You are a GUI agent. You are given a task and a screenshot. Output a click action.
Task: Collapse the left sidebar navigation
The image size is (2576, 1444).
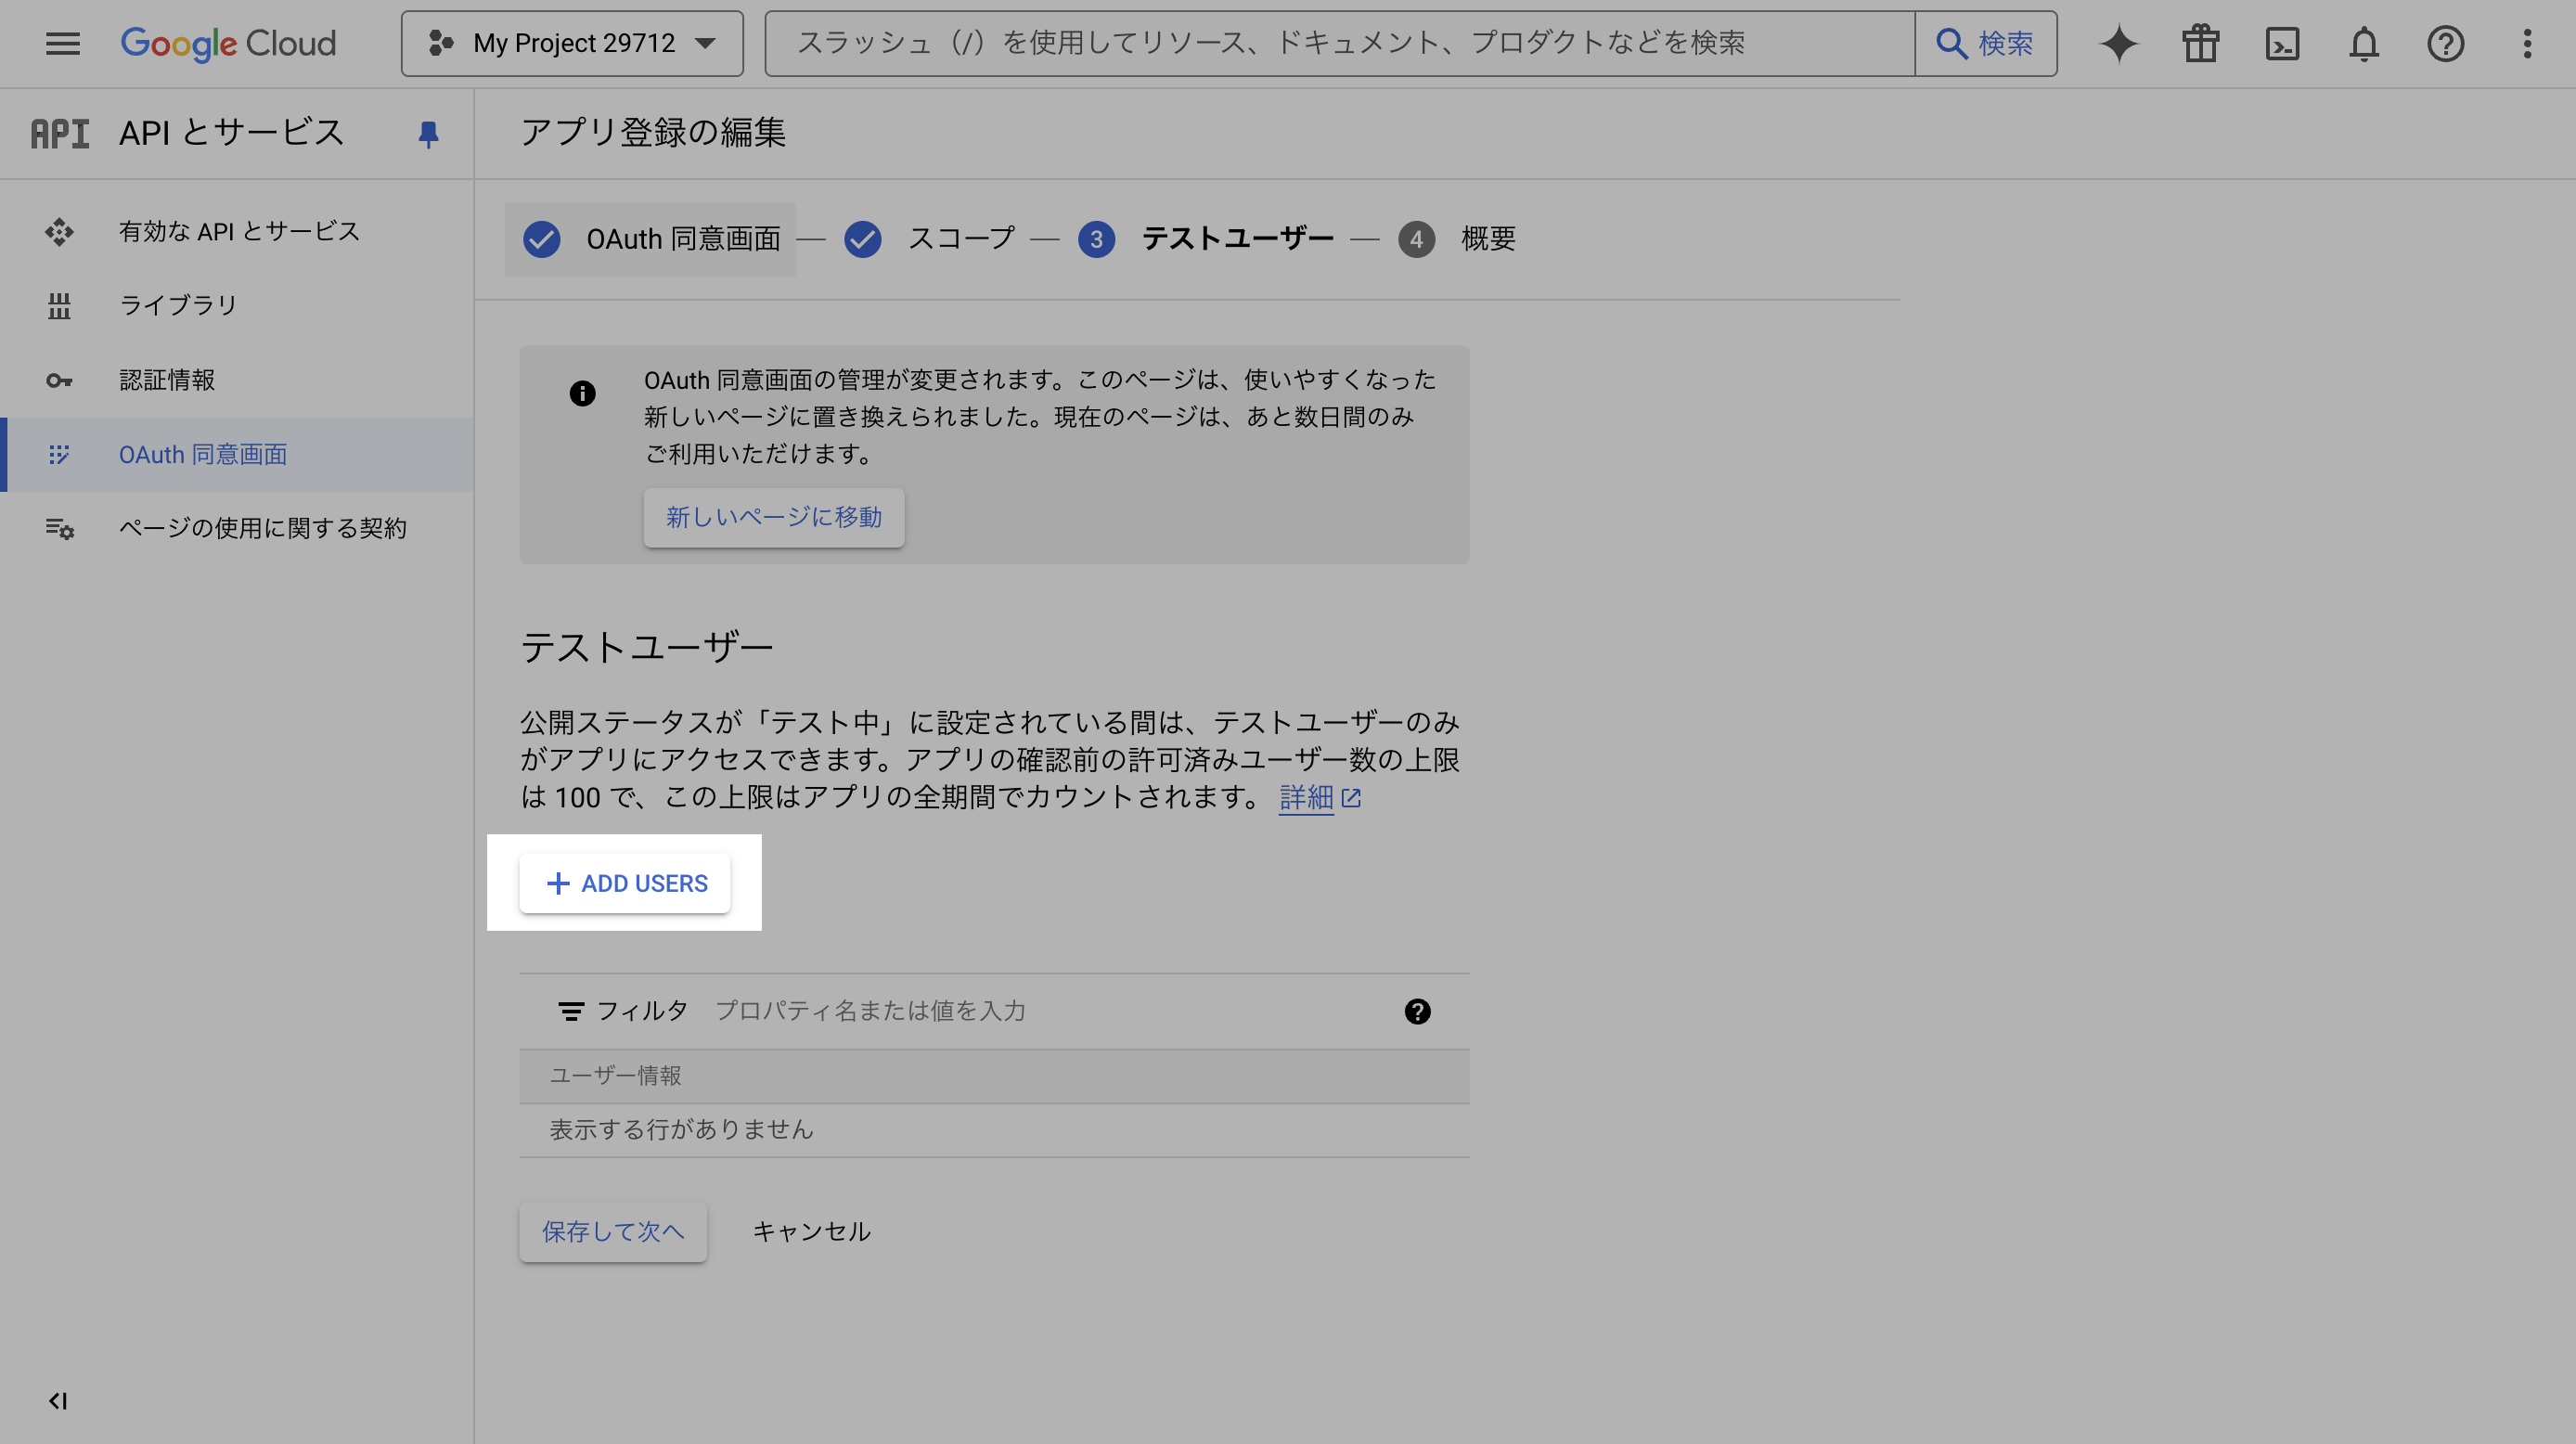(x=58, y=1401)
